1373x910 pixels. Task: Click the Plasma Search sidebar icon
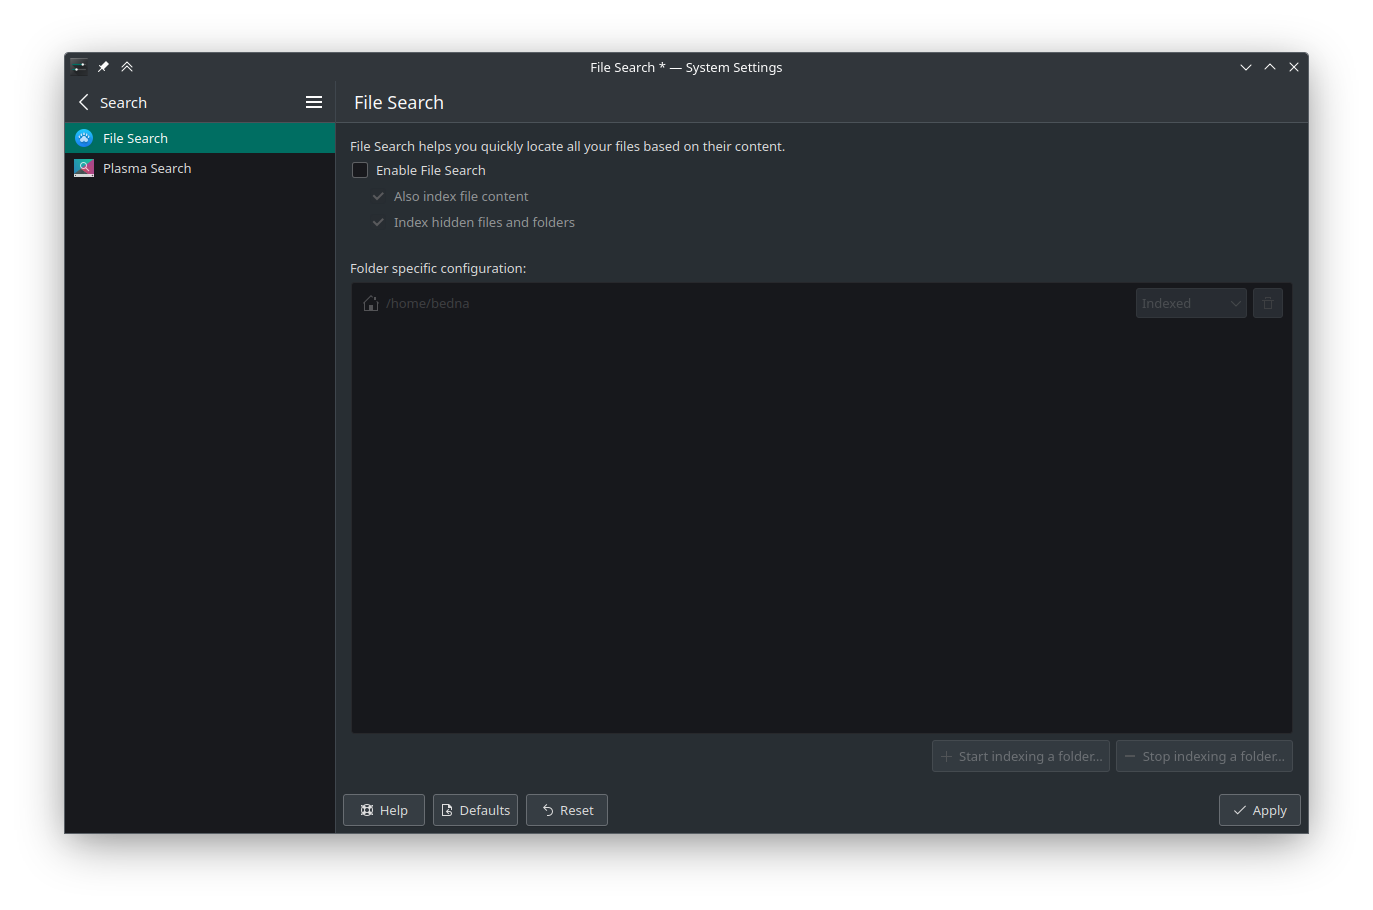[84, 168]
